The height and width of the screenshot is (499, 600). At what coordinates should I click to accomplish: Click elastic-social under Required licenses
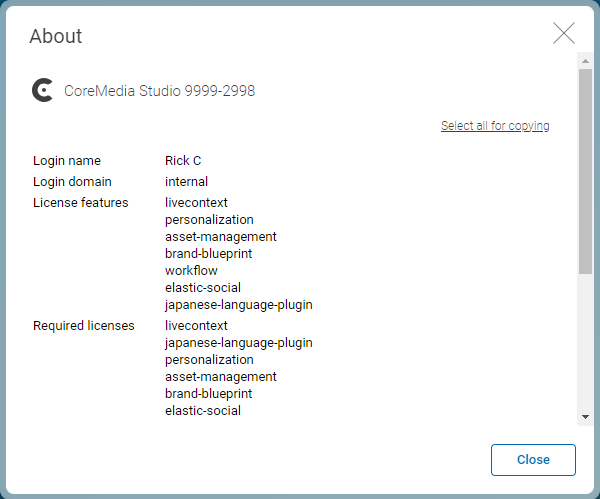(x=203, y=411)
